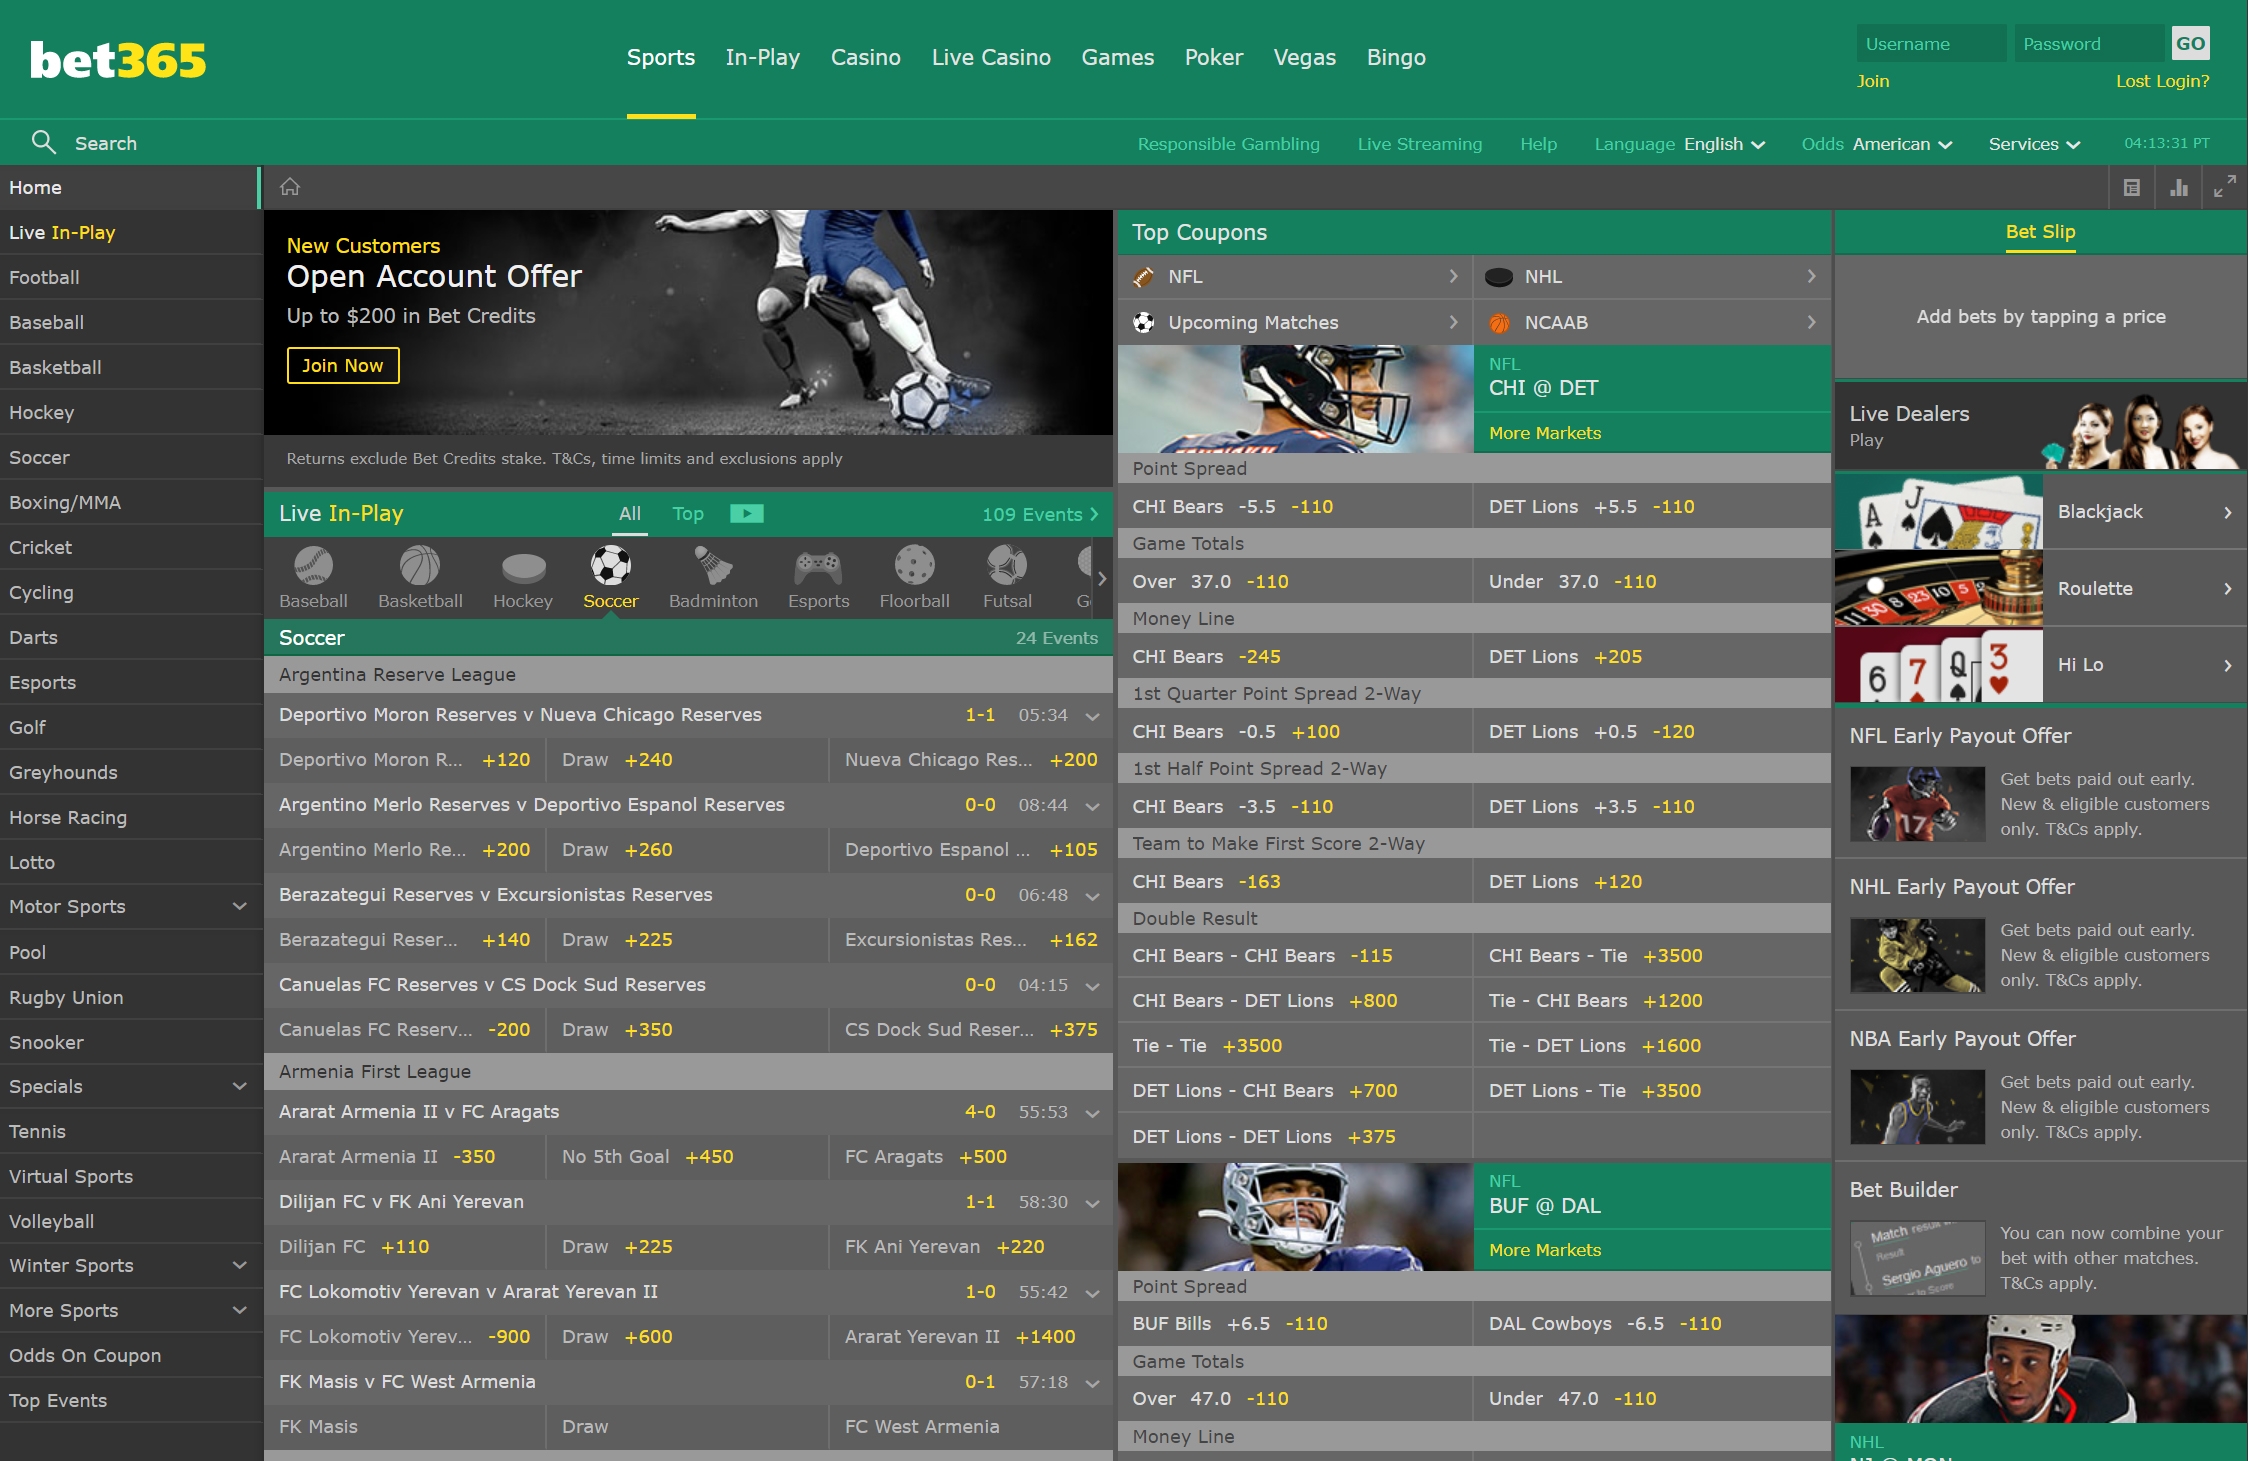Click the Upcoming Matches soccer ball icon
Viewport: 2248px width, 1461px height.
click(1143, 323)
